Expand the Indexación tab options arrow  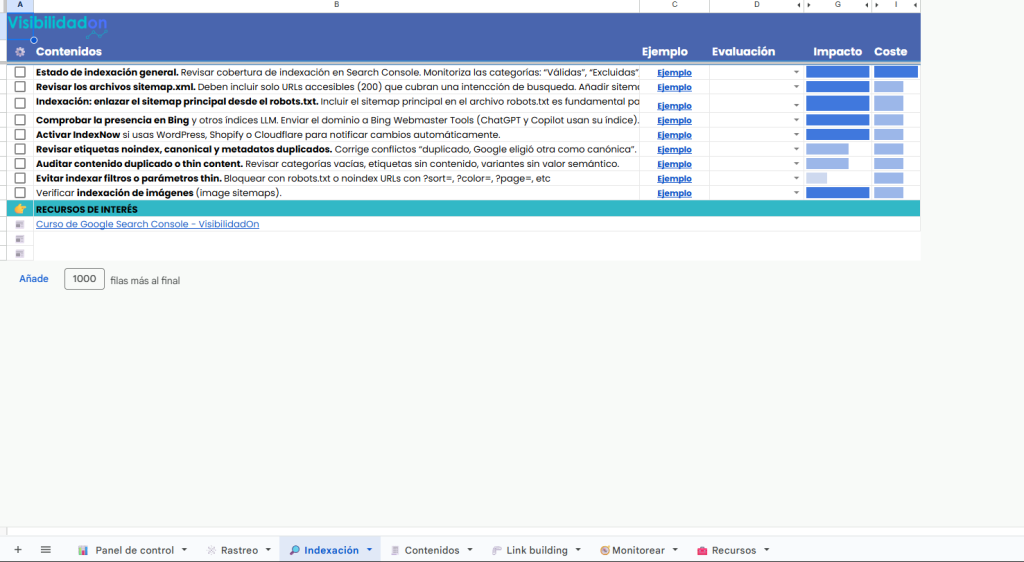[x=369, y=550]
